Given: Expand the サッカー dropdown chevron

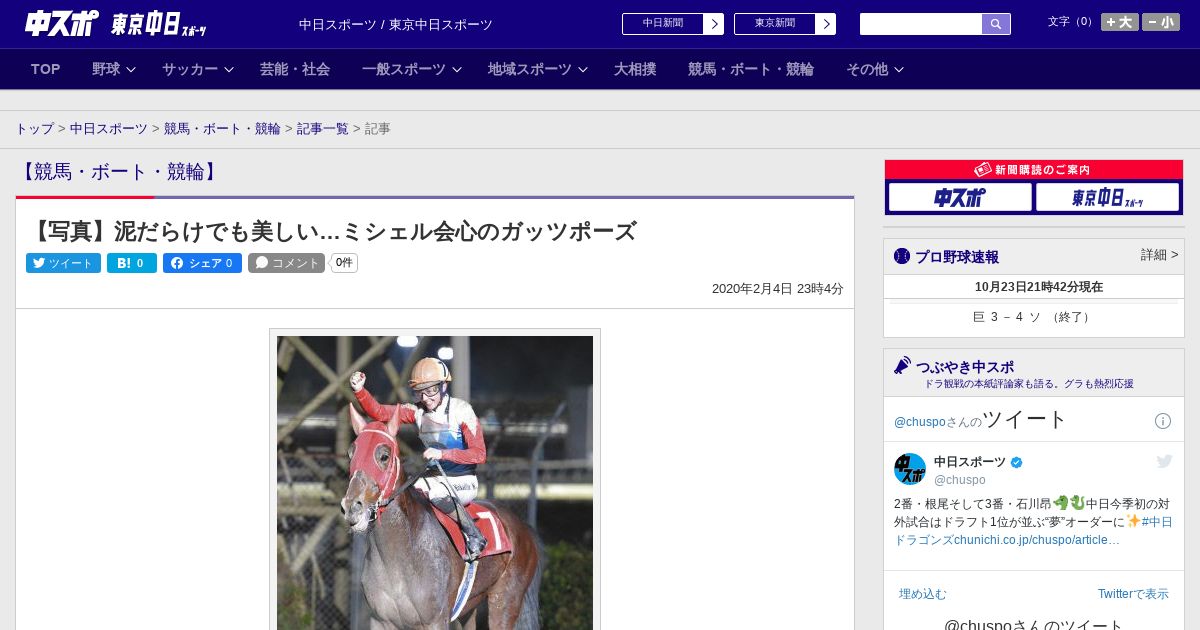Looking at the screenshot, I should pos(229,70).
